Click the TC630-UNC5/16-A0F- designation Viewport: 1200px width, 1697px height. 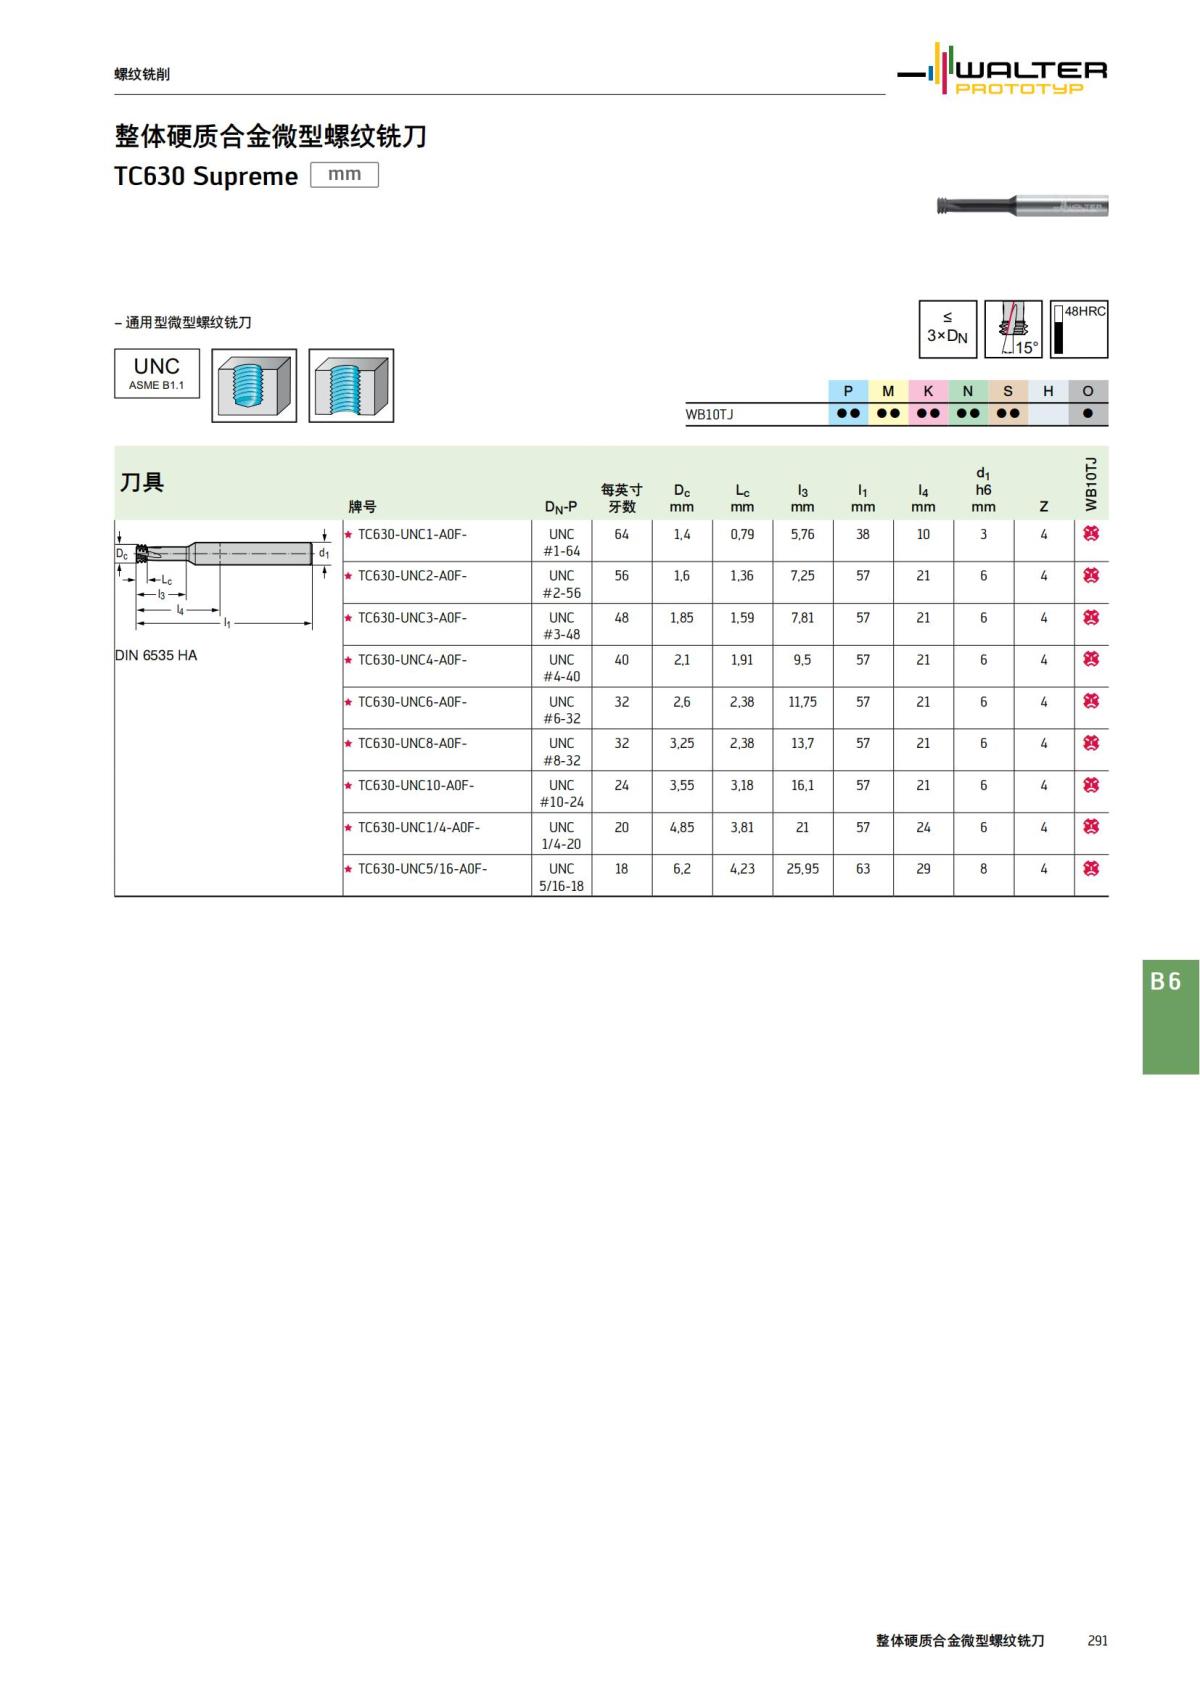click(x=422, y=869)
